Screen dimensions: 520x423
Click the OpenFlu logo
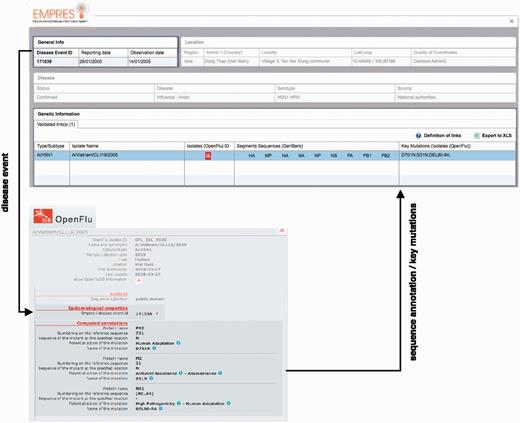[x=63, y=216]
